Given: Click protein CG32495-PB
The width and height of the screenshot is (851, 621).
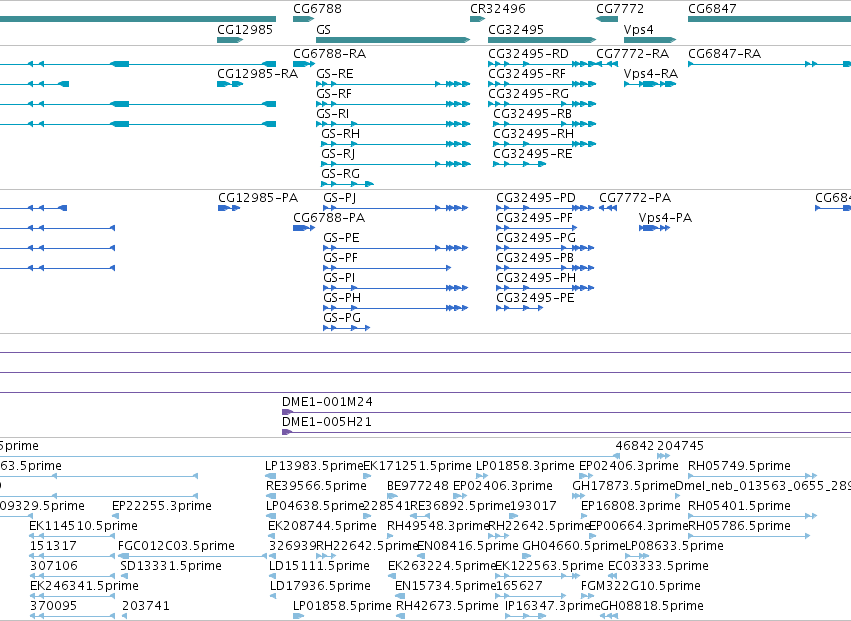Looking at the screenshot, I should click(x=535, y=258).
